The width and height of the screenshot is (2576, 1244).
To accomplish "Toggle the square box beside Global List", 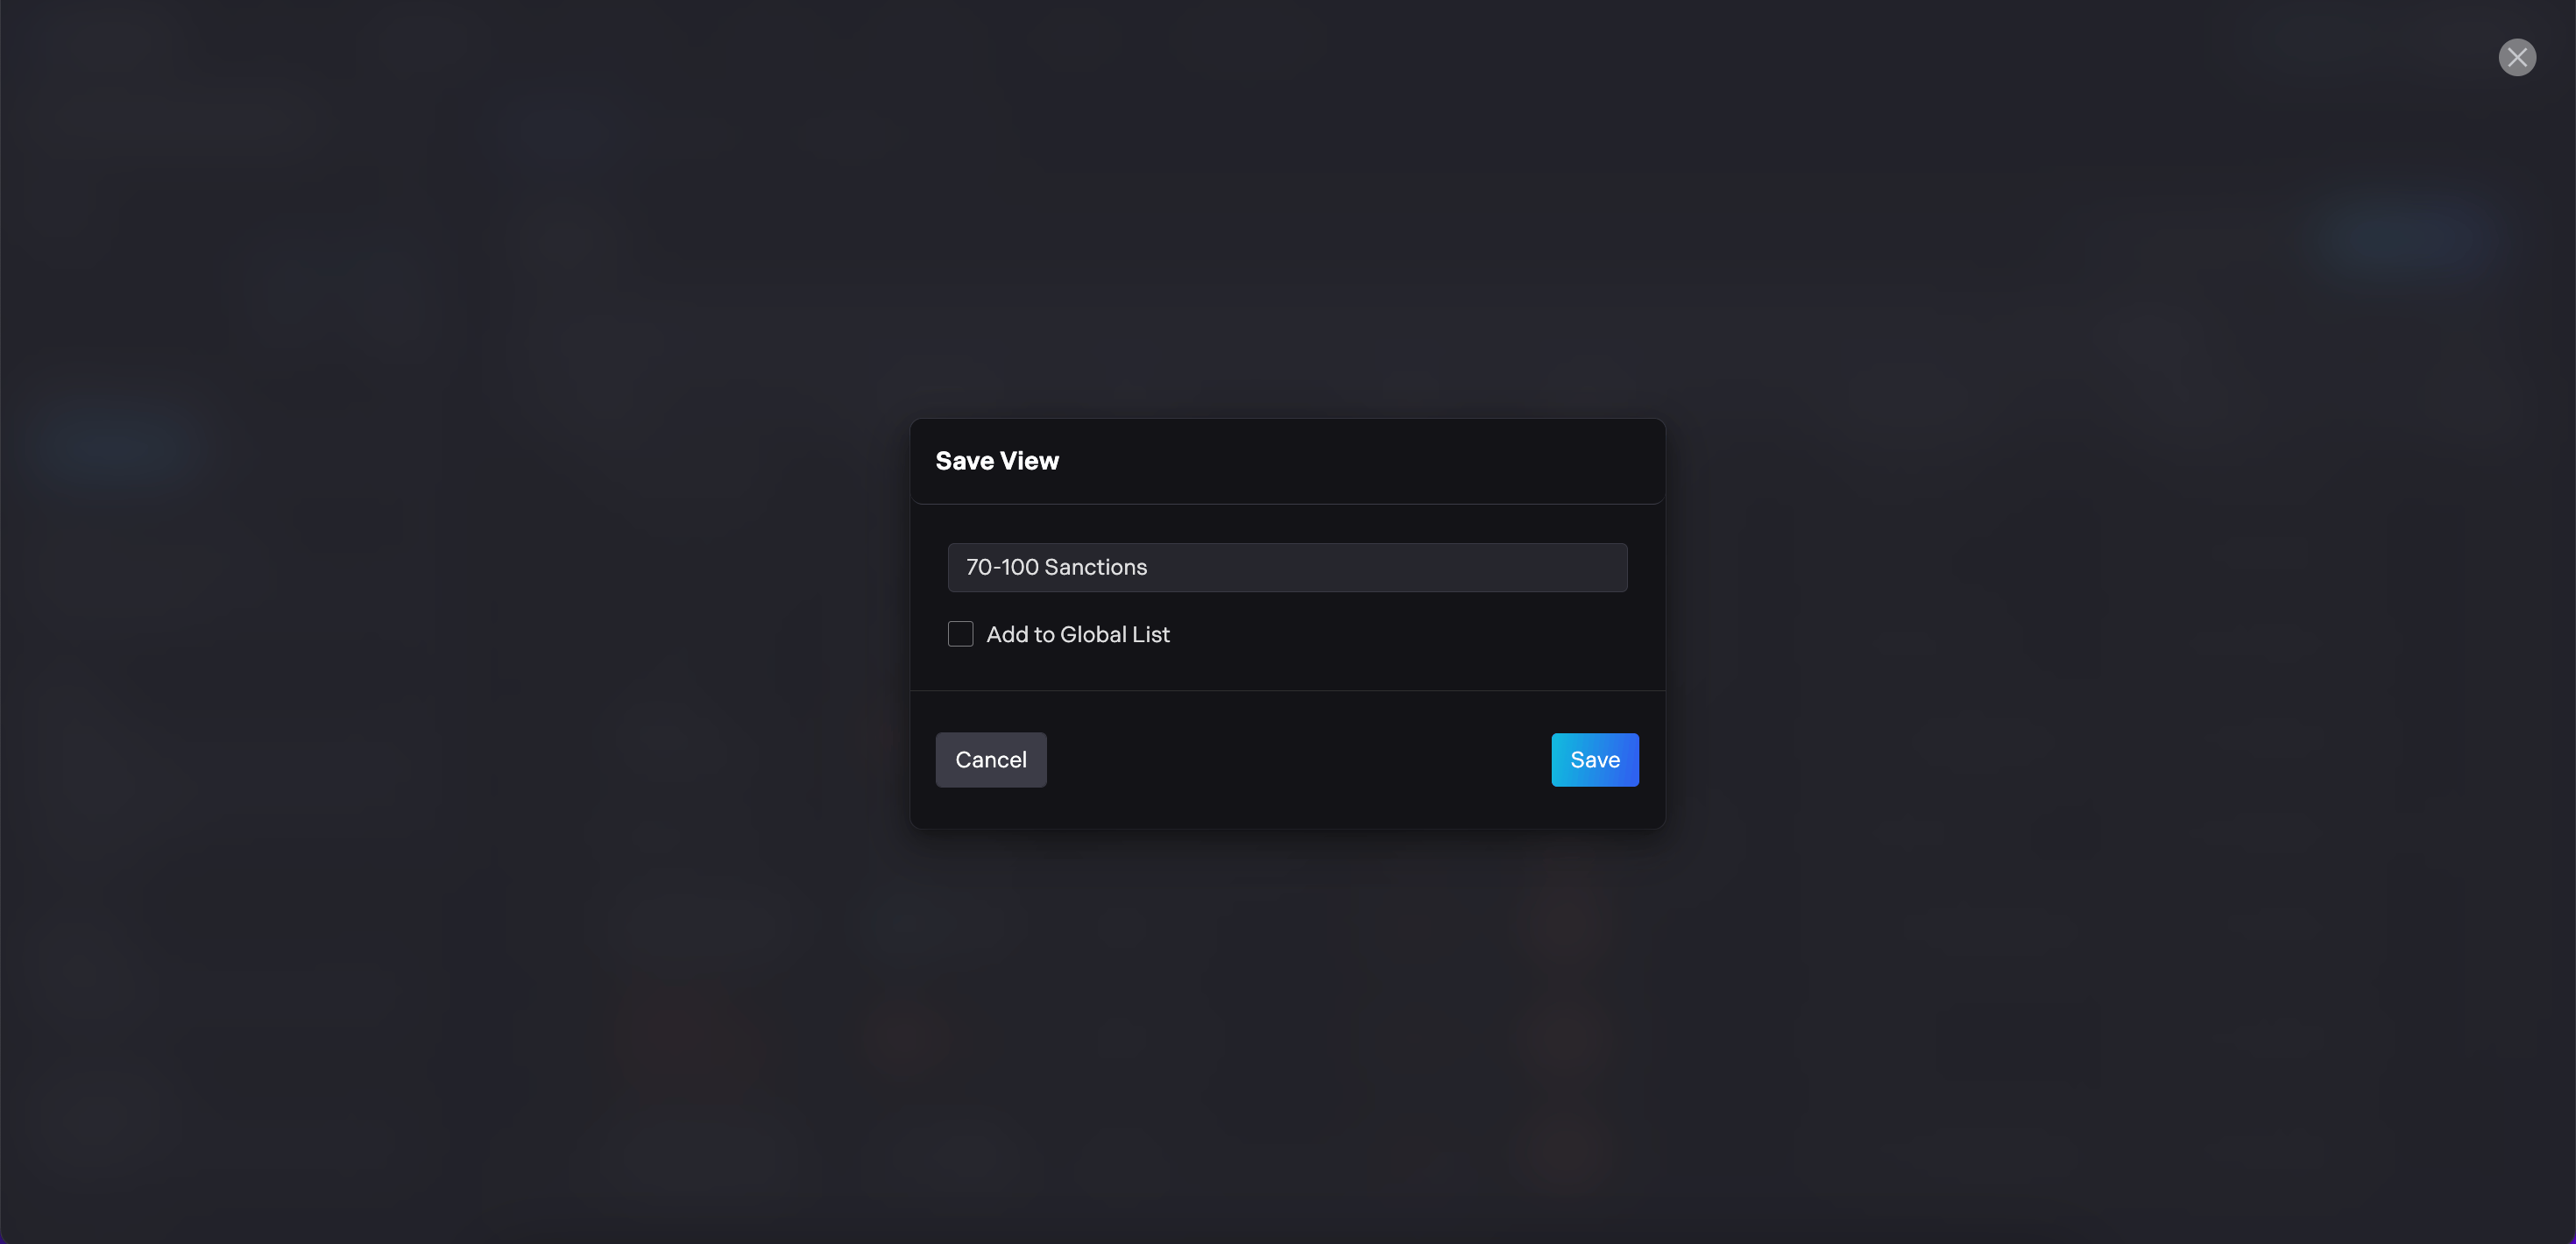I will tap(960, 634).
